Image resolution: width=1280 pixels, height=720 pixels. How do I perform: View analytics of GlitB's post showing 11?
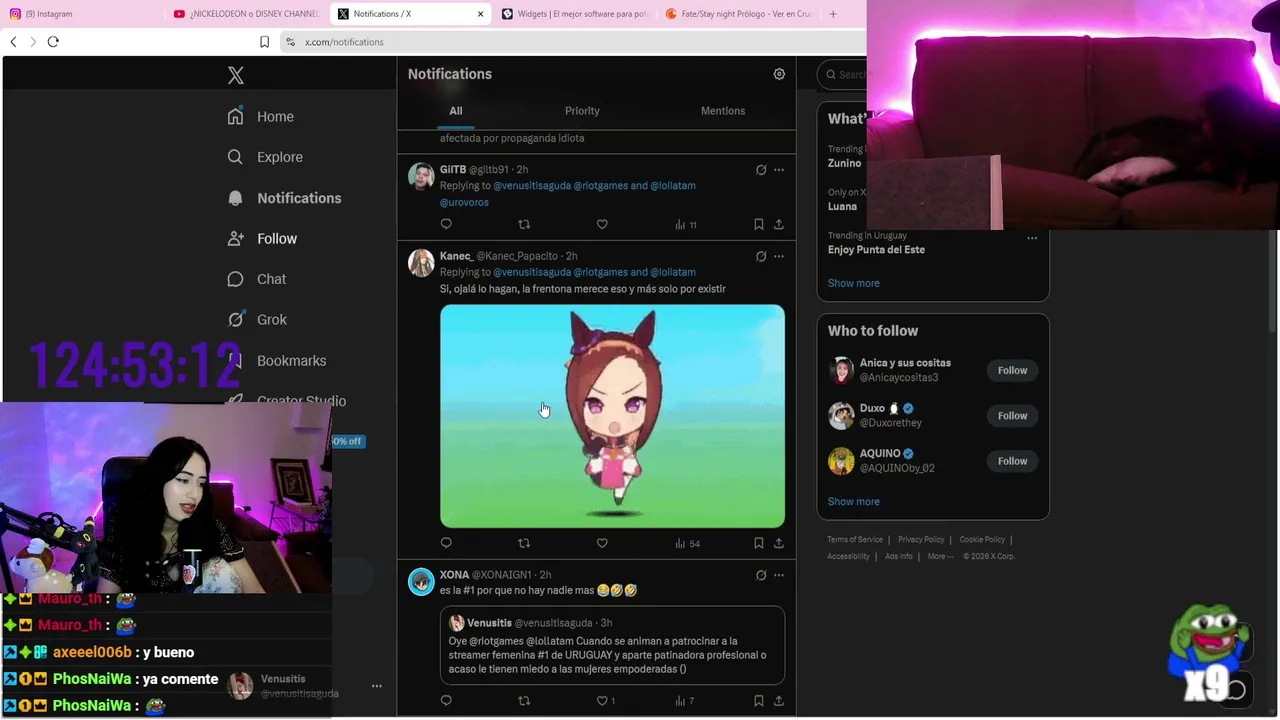tap(686, 225)
